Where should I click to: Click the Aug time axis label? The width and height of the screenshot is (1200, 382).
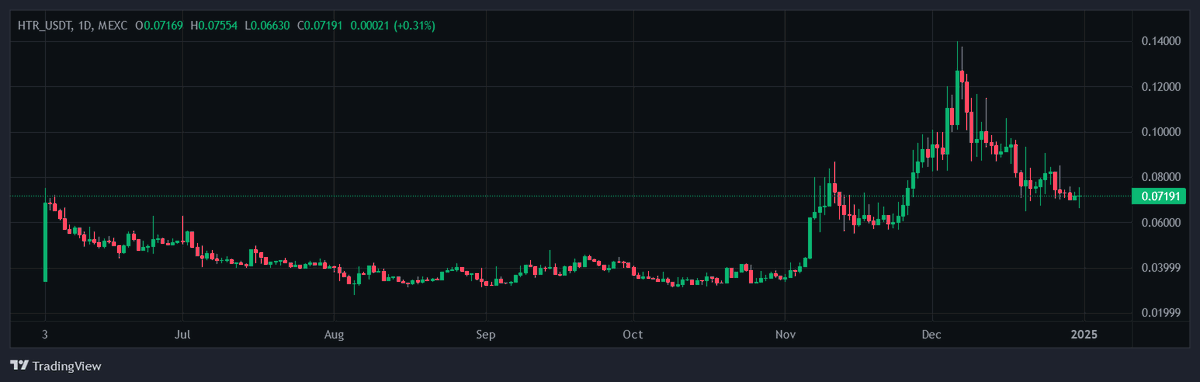[x=335, y=334]
